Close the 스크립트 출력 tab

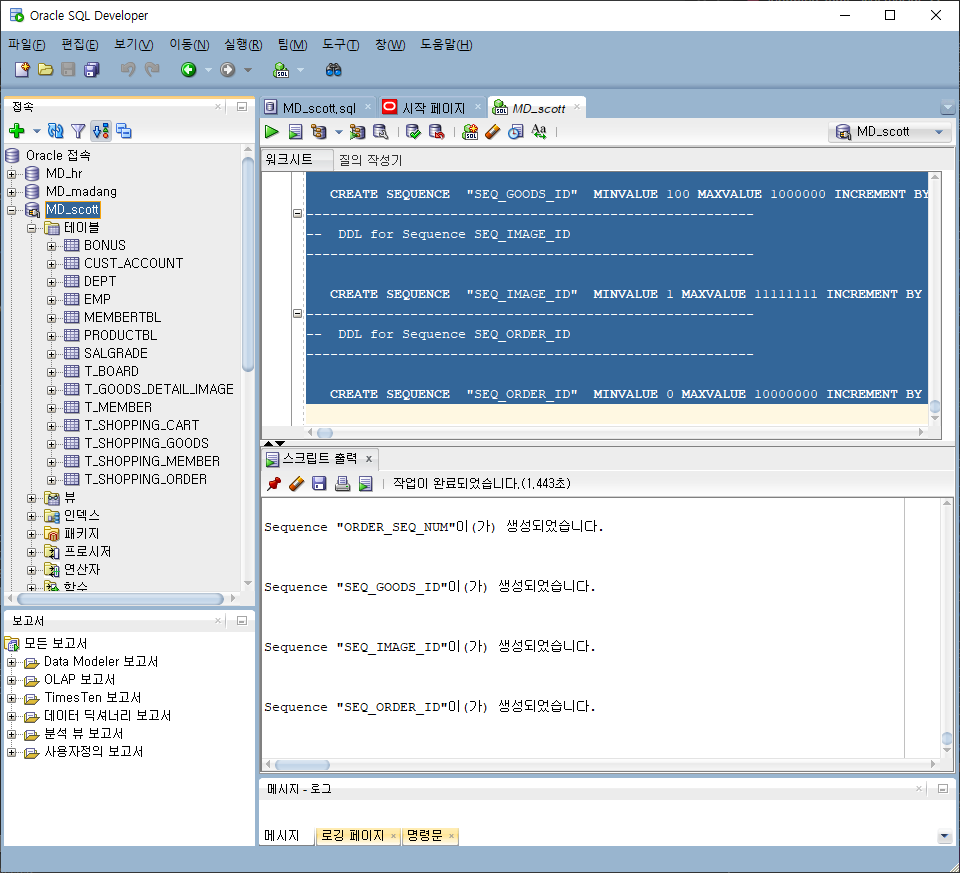point(369,459)
